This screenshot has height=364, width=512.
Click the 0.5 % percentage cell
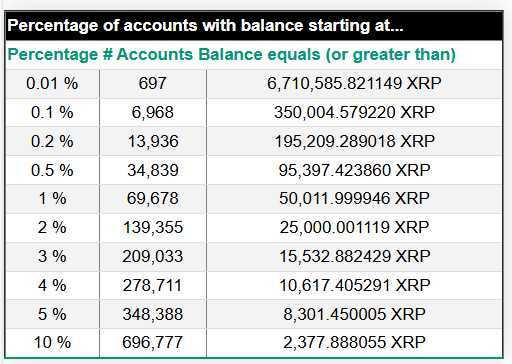pos(52,170)
